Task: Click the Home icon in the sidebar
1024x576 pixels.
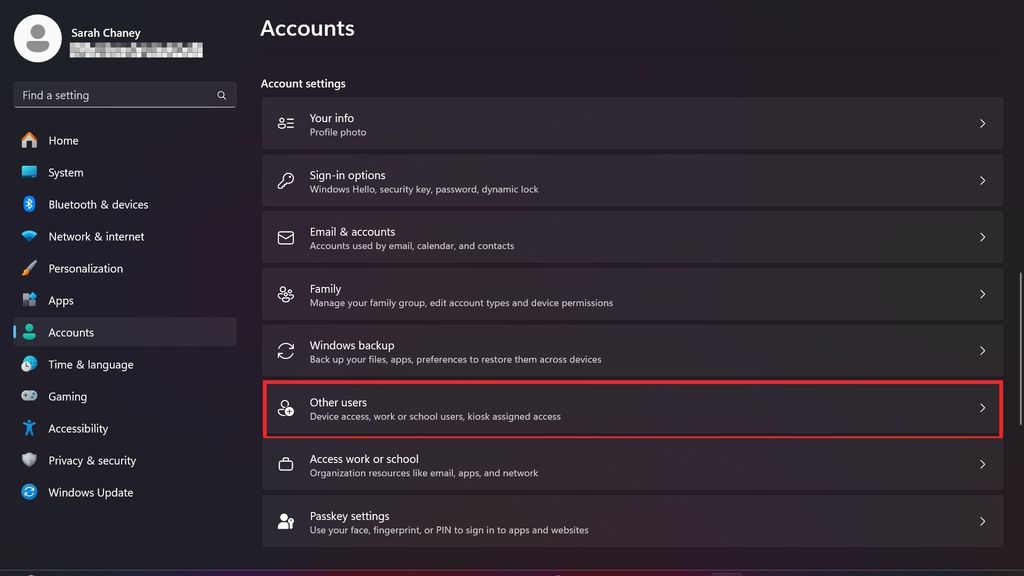Action: [x=31, y=140]
